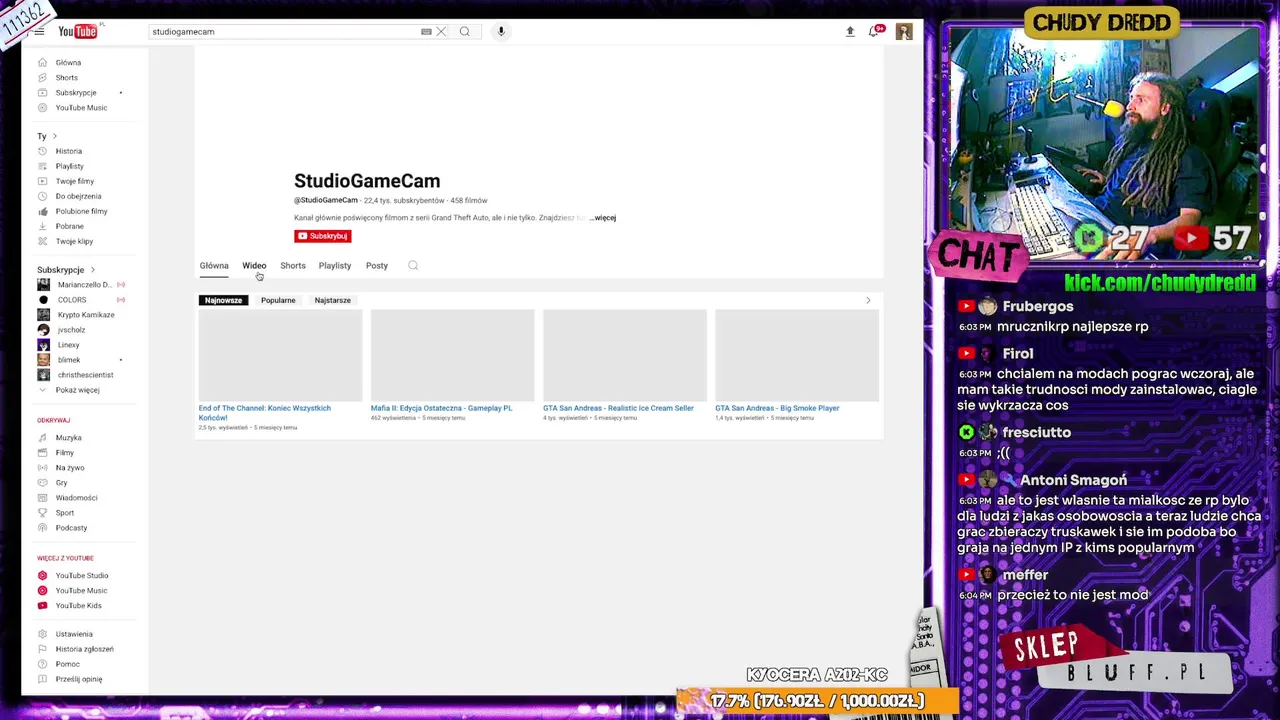Open Muzyka under Odkrywaj
1280x720 pixels.
pyautogui.click(x=69, y=438)
